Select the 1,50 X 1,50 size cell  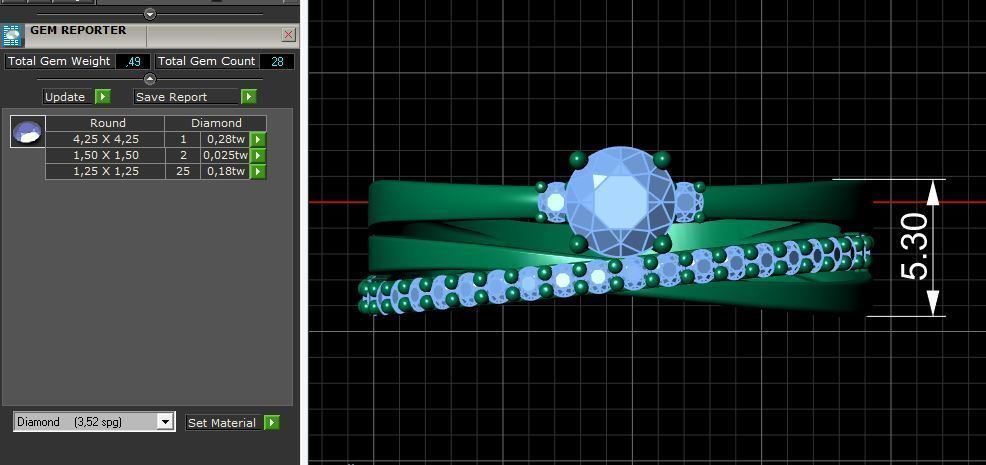(105, 155)
